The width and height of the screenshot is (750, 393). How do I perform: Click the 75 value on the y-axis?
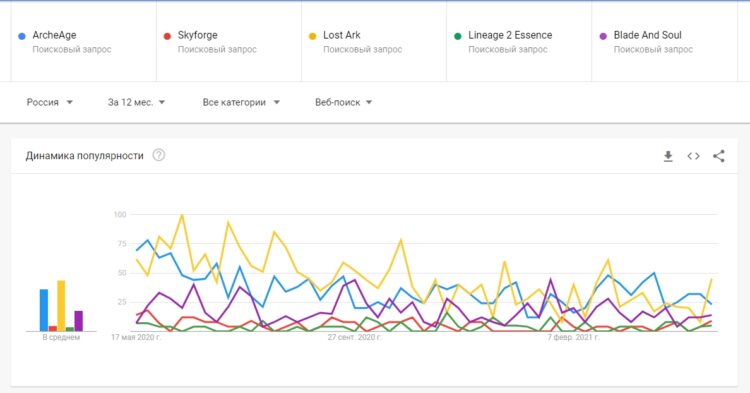(x=122, y=244)
